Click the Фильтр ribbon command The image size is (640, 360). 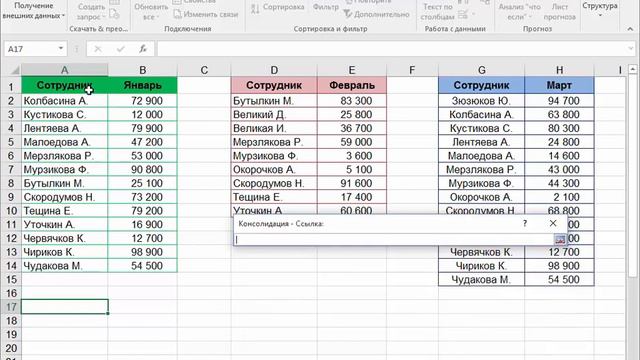click(x=326, y=7)
